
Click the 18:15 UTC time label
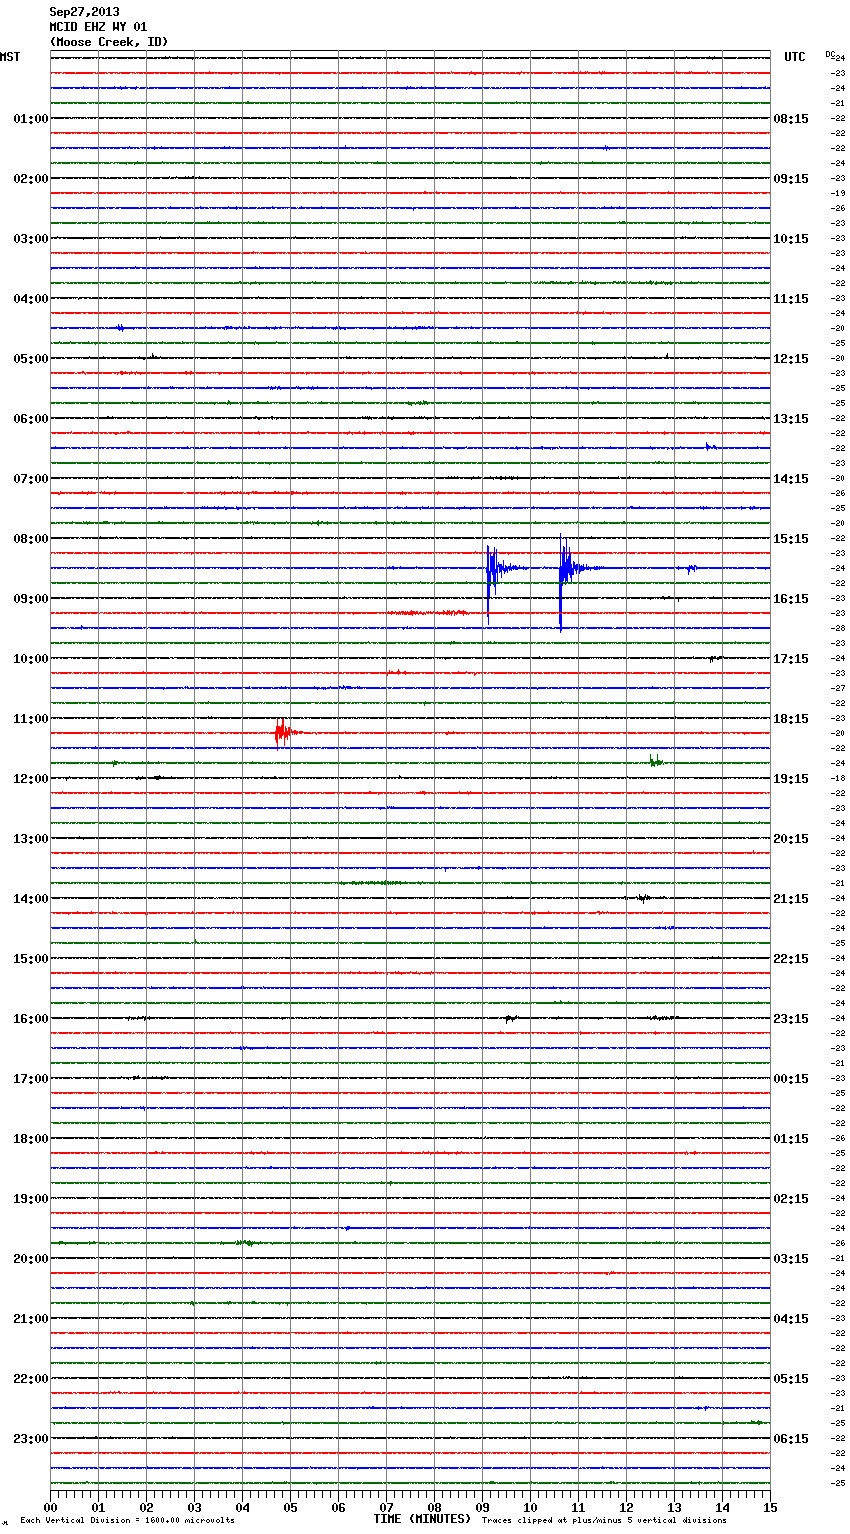[791, 719]
